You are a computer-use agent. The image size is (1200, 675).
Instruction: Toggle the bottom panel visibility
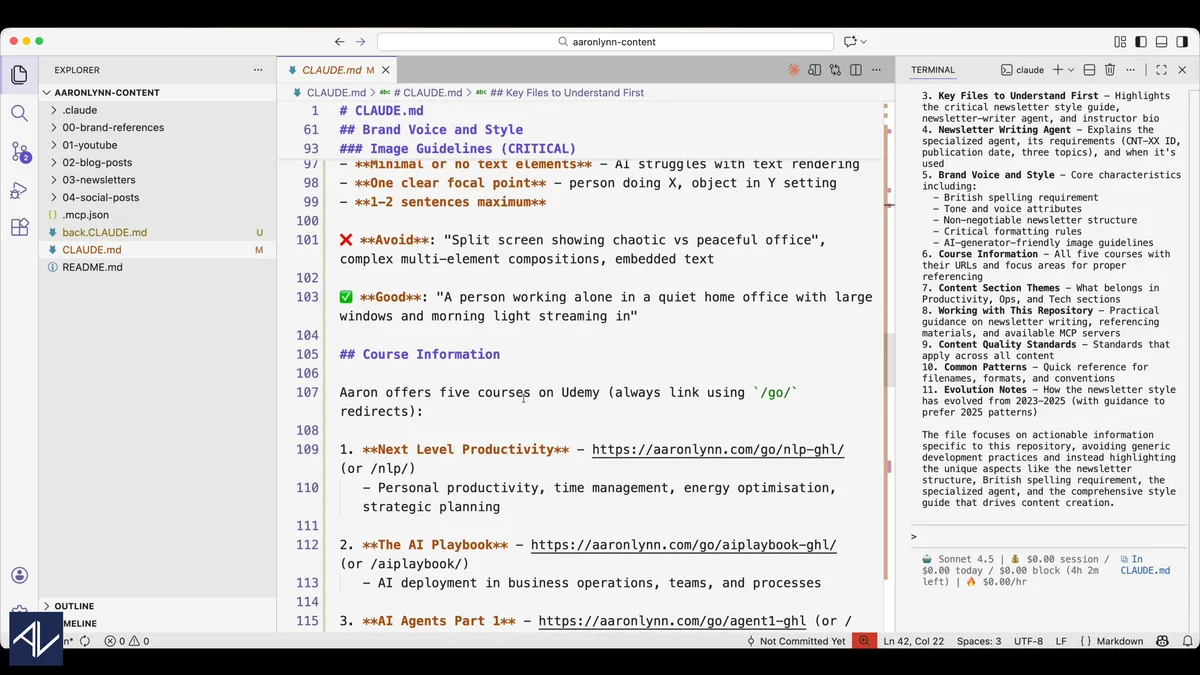(x=1160, y=42)
